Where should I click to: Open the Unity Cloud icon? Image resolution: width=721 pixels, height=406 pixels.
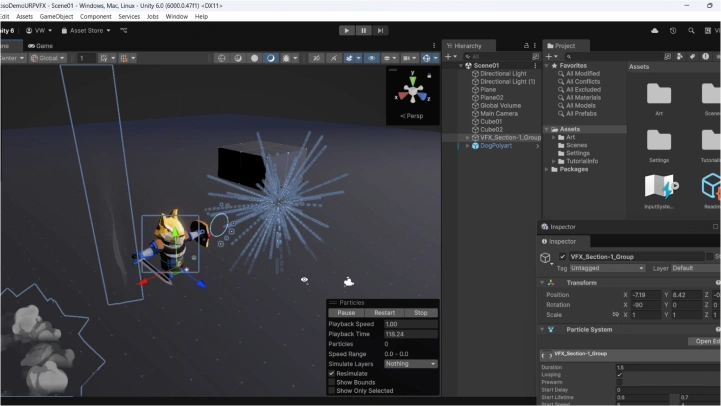click(655, 30)
